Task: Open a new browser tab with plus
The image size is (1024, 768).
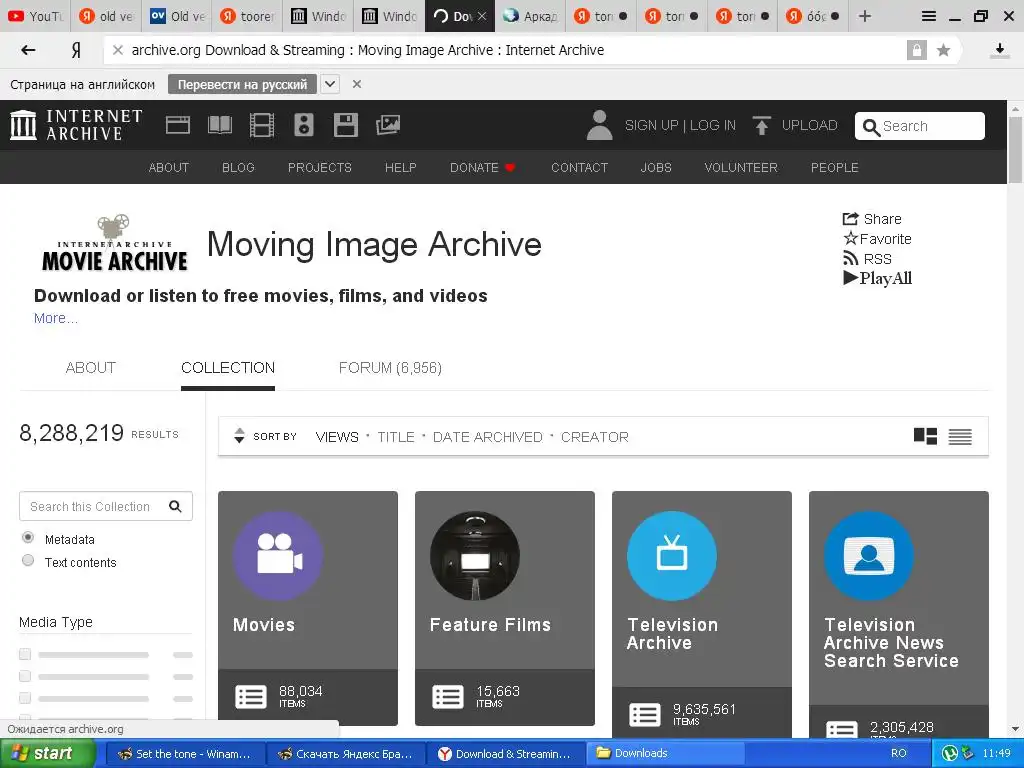Action: pos(865,16)
